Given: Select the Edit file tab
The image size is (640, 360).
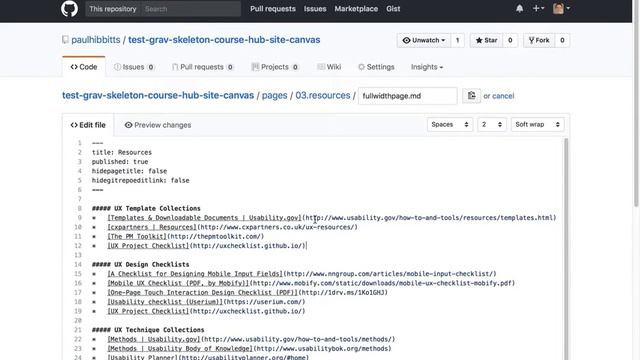Looking at the screenshot, I should (x=88, y=125).
